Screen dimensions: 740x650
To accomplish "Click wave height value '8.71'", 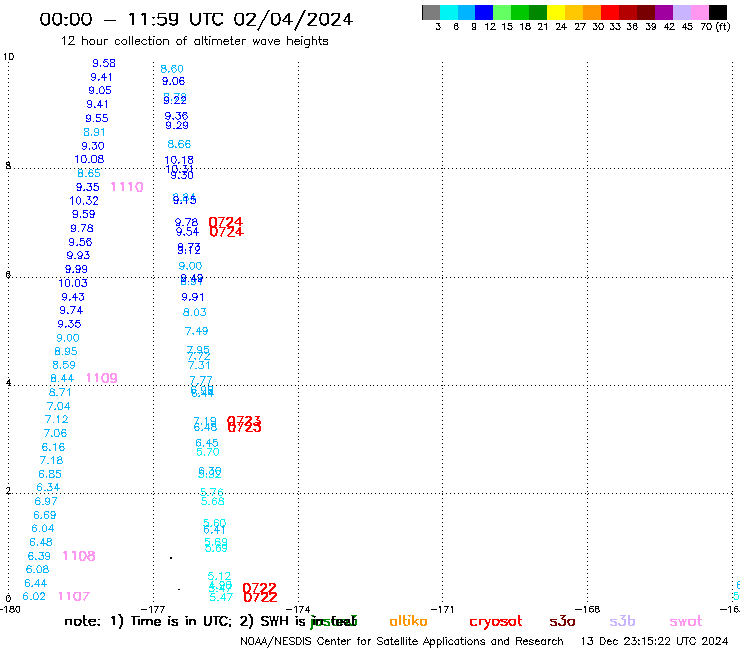I will point(60,392).
